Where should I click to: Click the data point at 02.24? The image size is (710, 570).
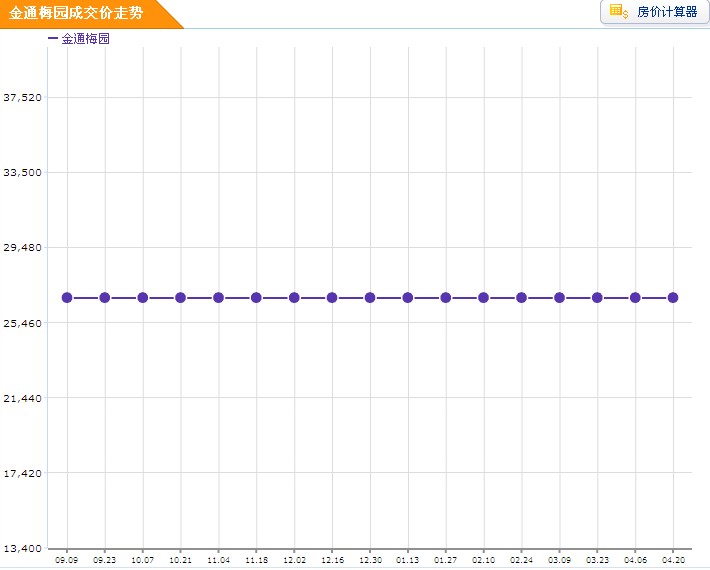click(521, 297)
